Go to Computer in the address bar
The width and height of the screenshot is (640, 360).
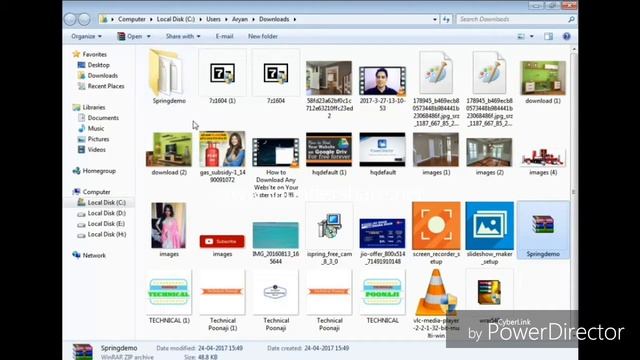pyautogui.click(x=132, y=19)
